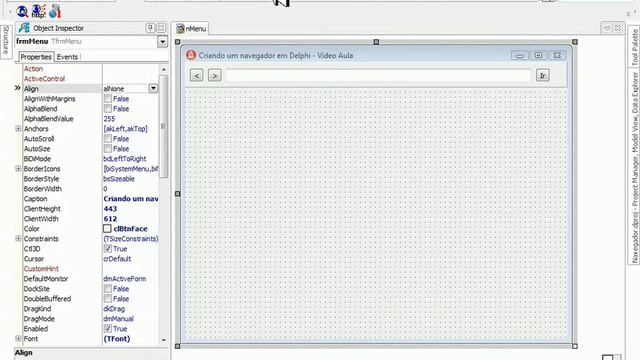
Task: Click the (TFont) value
Action: (x=117, y=339)
